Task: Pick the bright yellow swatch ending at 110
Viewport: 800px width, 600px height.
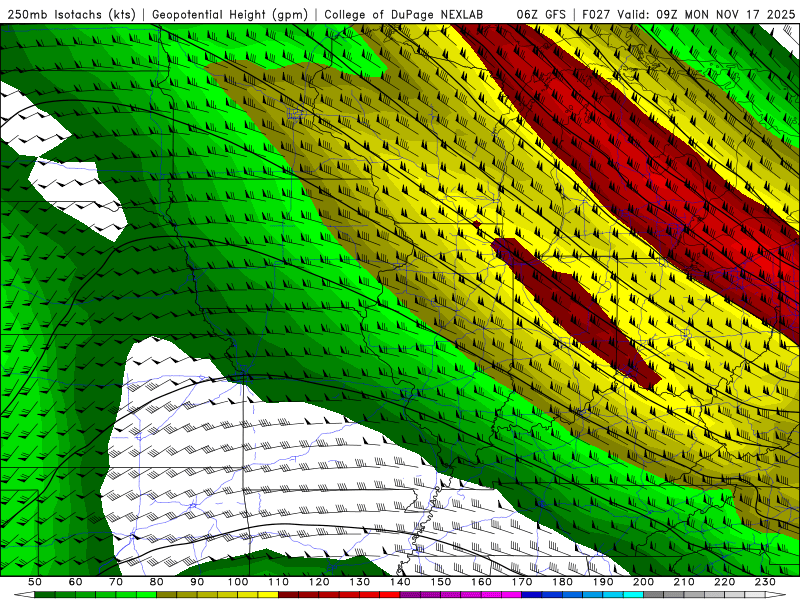Action: pos(268,595)
